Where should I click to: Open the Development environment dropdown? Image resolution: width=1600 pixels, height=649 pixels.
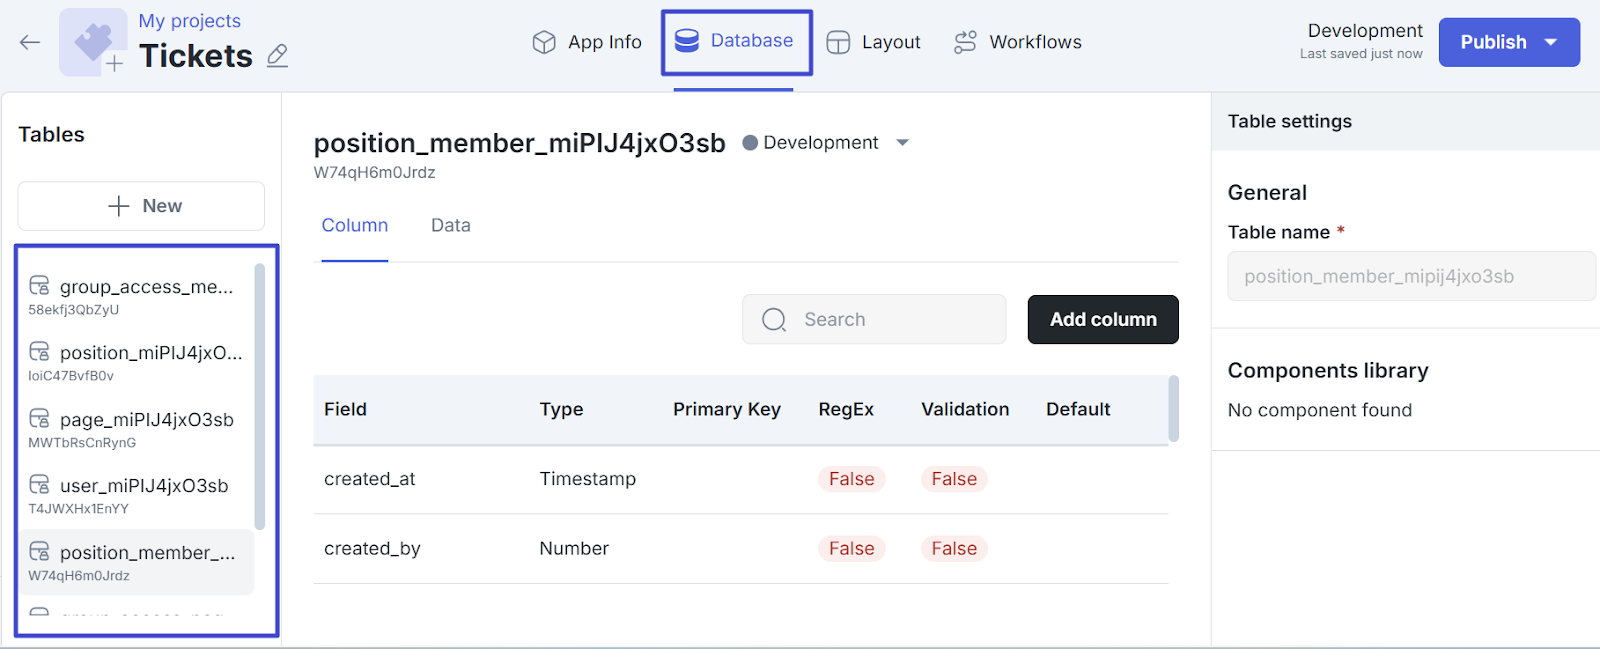(902, 143)
